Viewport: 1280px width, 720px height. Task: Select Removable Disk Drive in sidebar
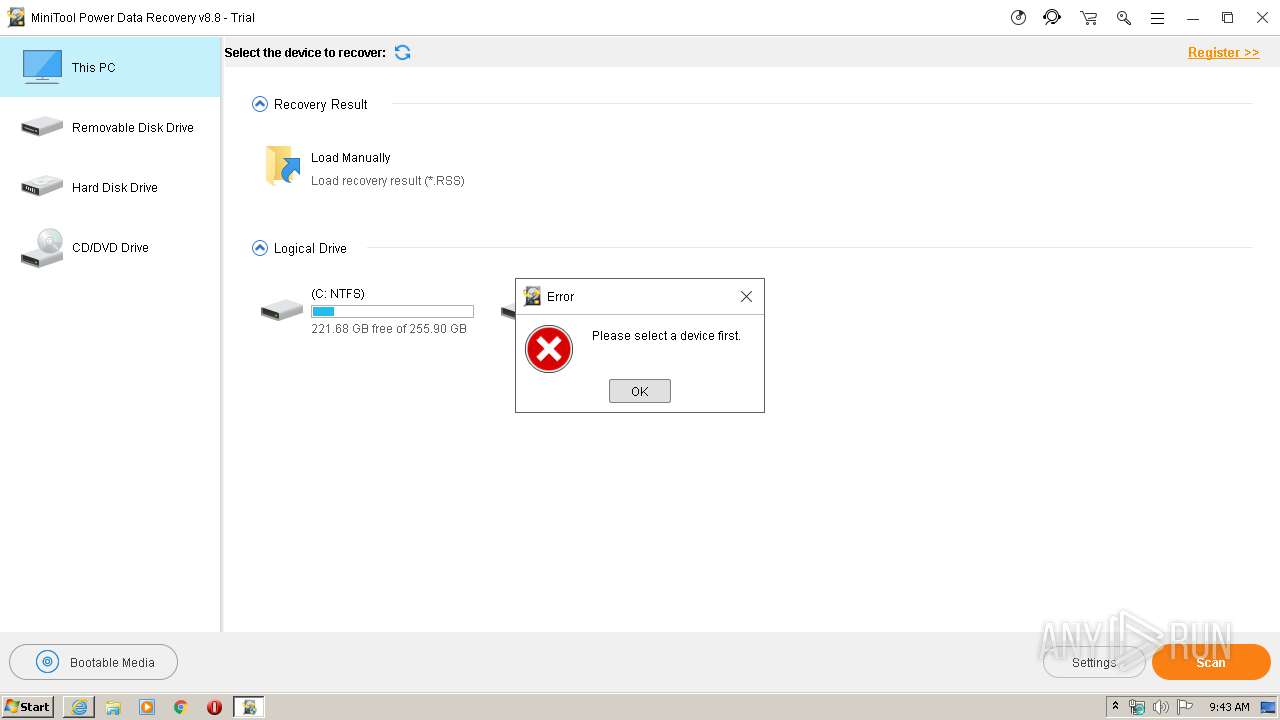[x=110, y=127]
